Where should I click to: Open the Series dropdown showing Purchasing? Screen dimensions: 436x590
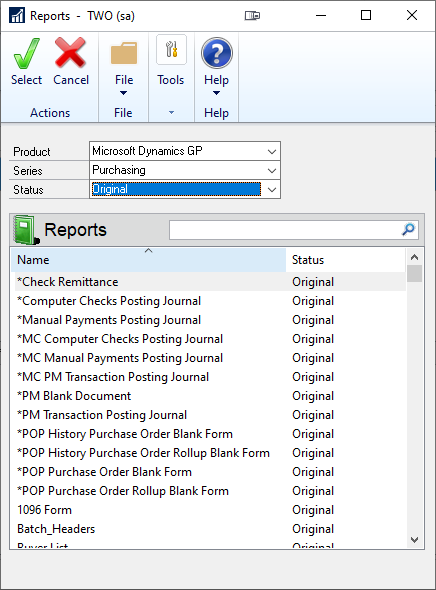pos(185,170)
